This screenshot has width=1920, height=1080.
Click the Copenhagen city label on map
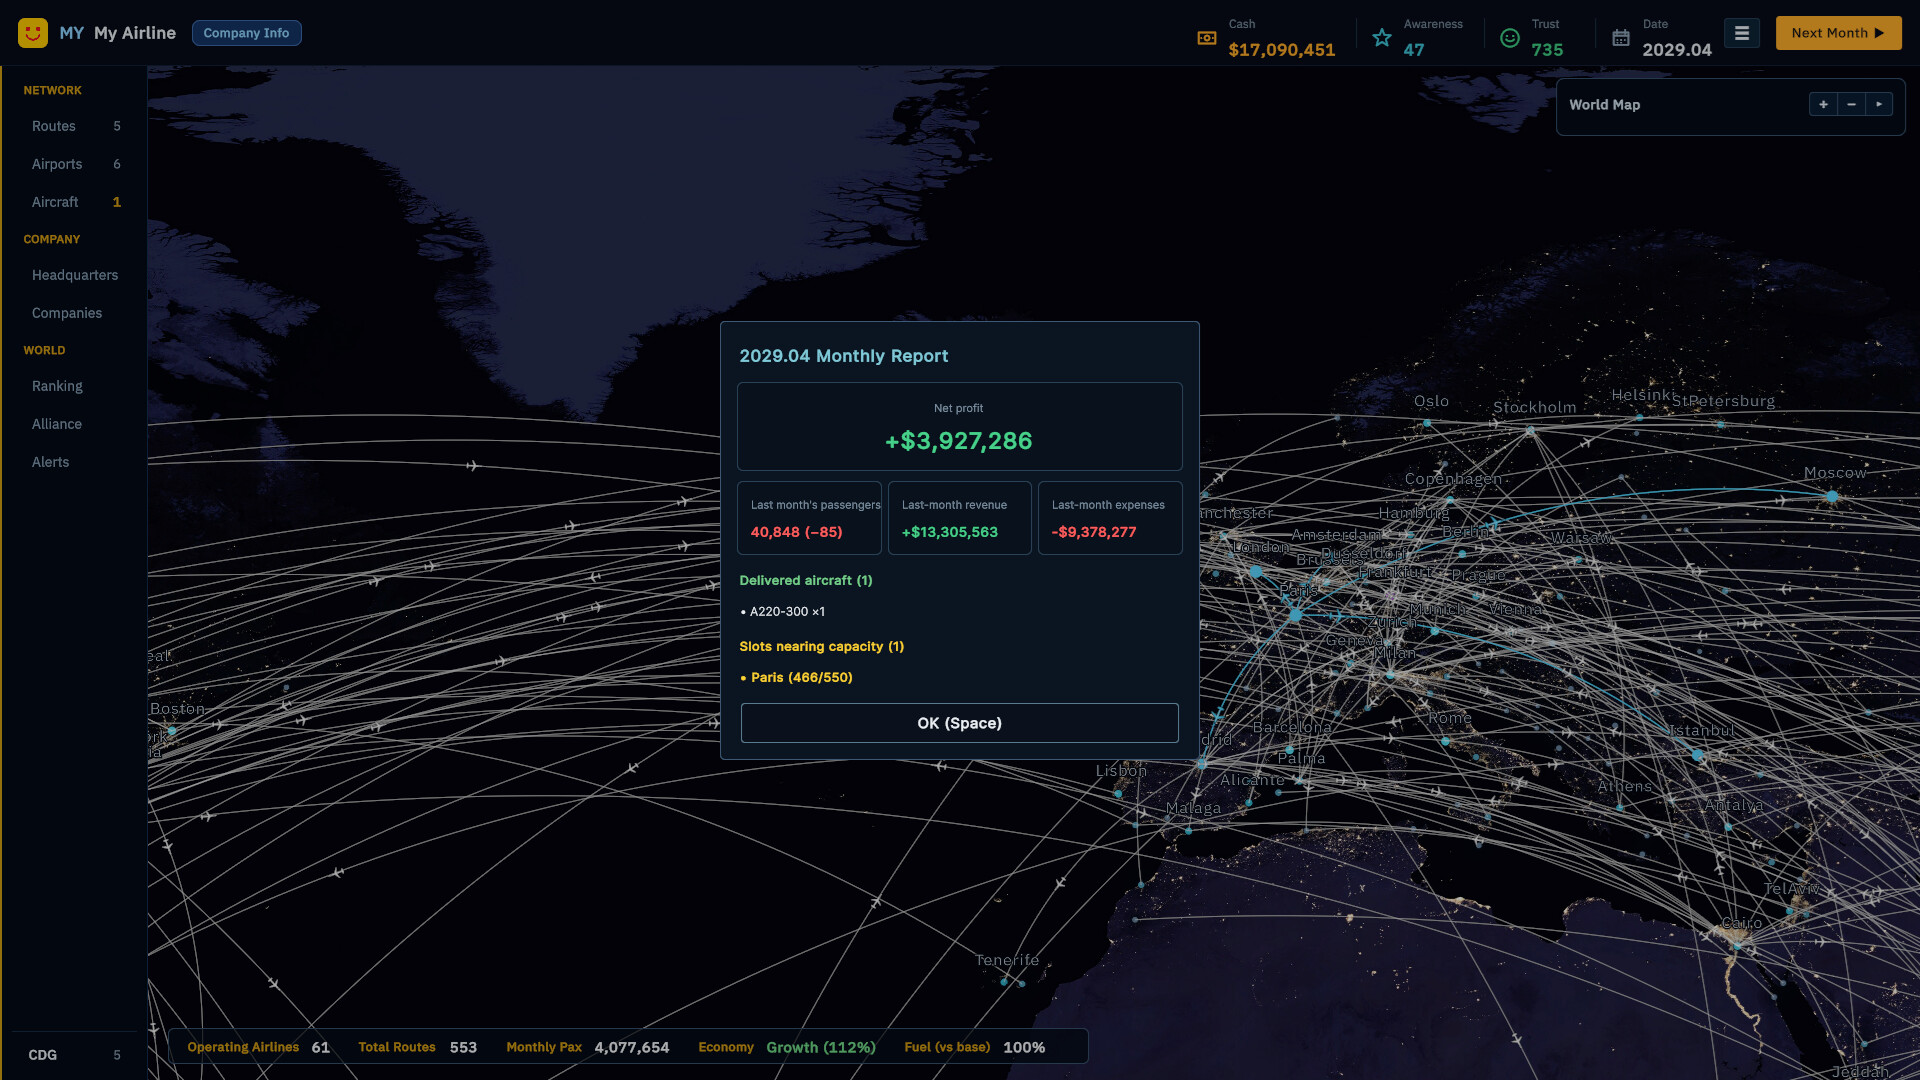[1453, 479]
